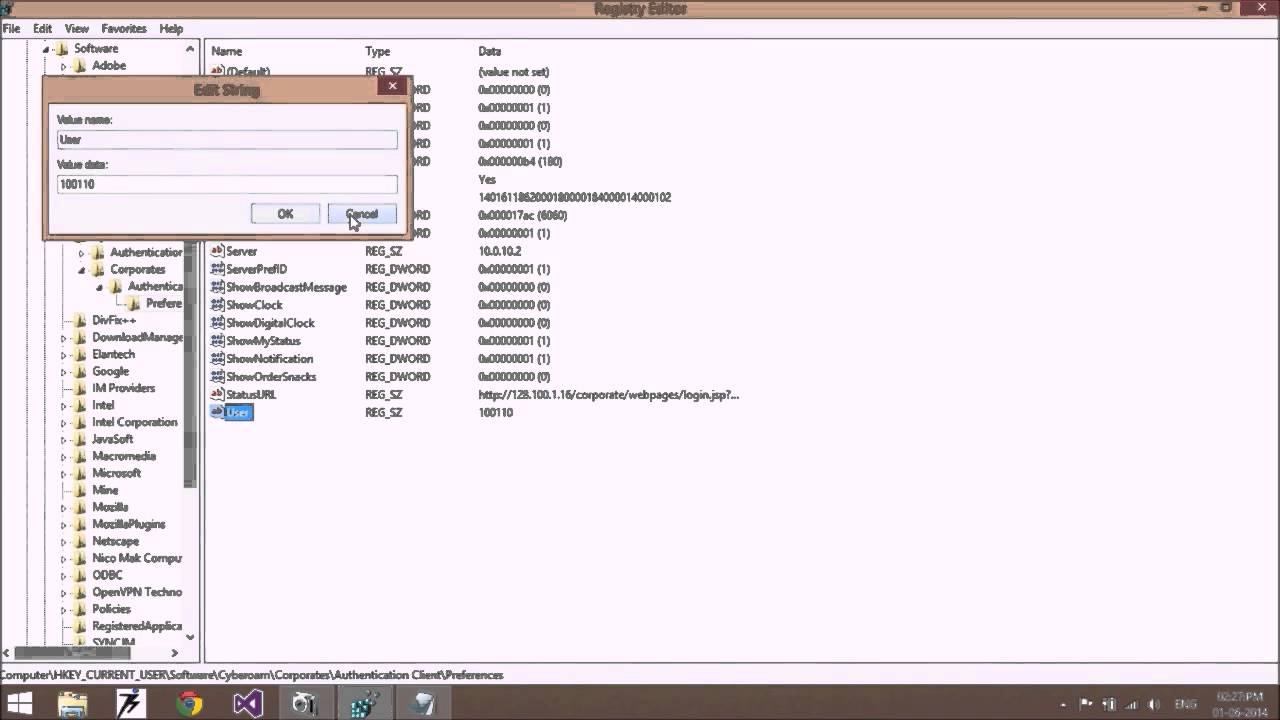Select the ShowMyStatus DWORD icon
This screenshot has width=1280, height=720.
[x=217, y=341]
